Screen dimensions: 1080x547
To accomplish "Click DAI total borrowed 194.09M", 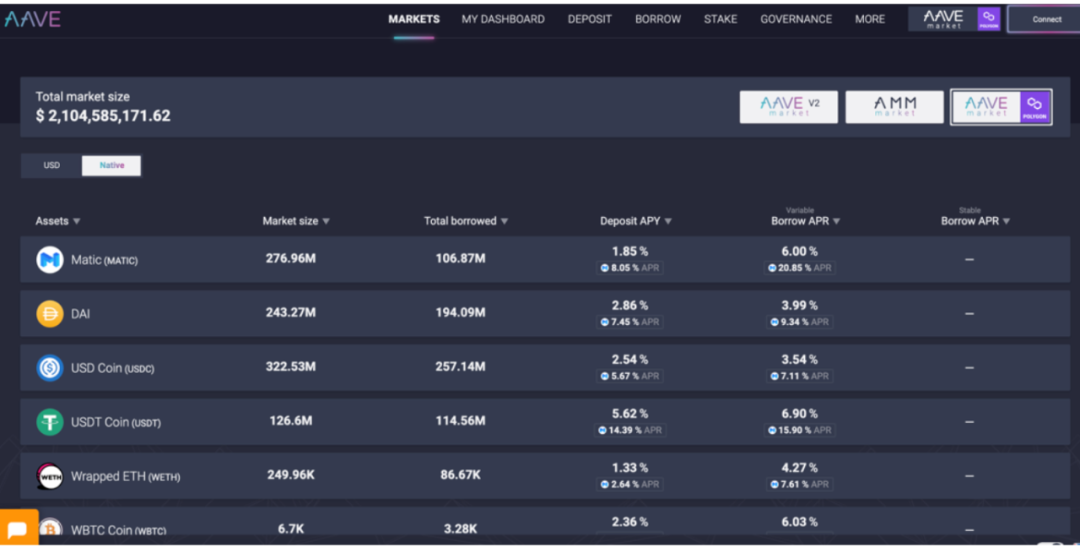I will [x=460, y=312].
